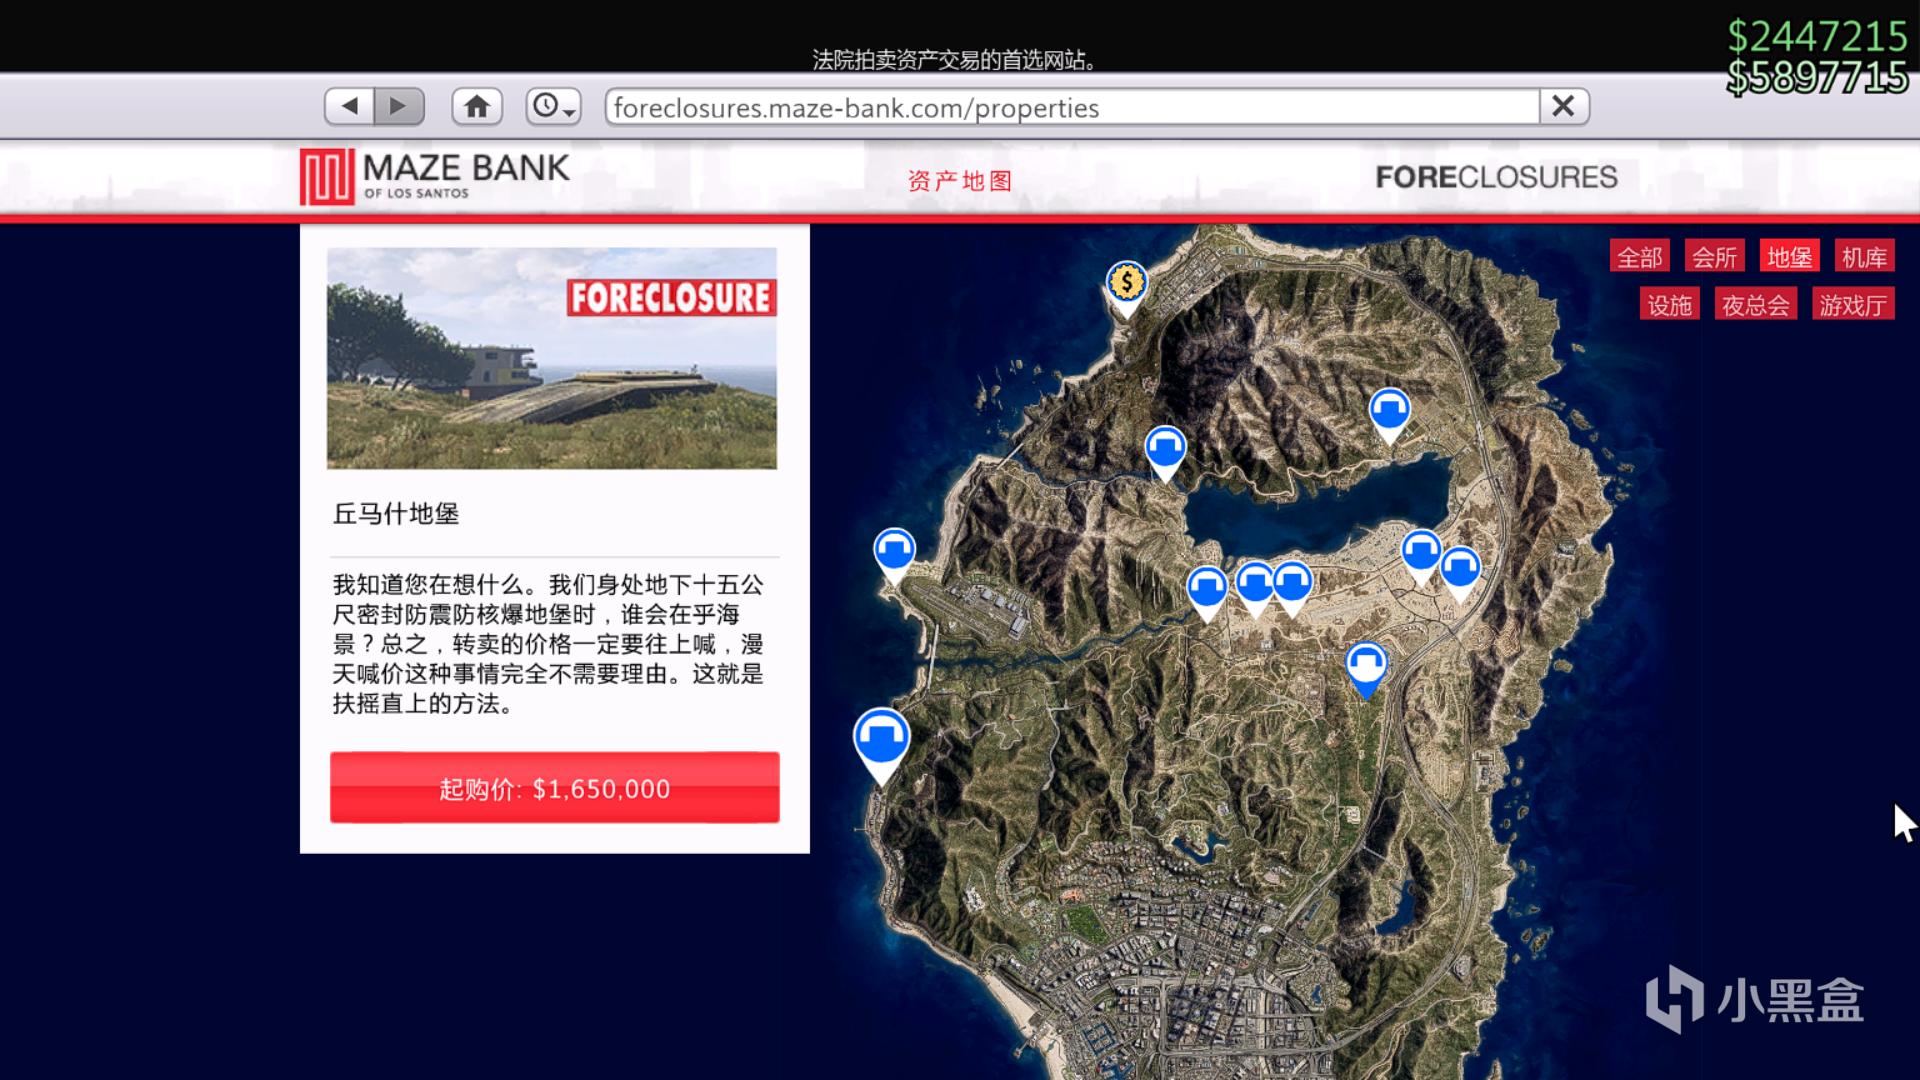Viewport: 1920px width, 1080px height.
Task: Filter properties by 游戏厅 arcade
Action: pos(1852,305)
